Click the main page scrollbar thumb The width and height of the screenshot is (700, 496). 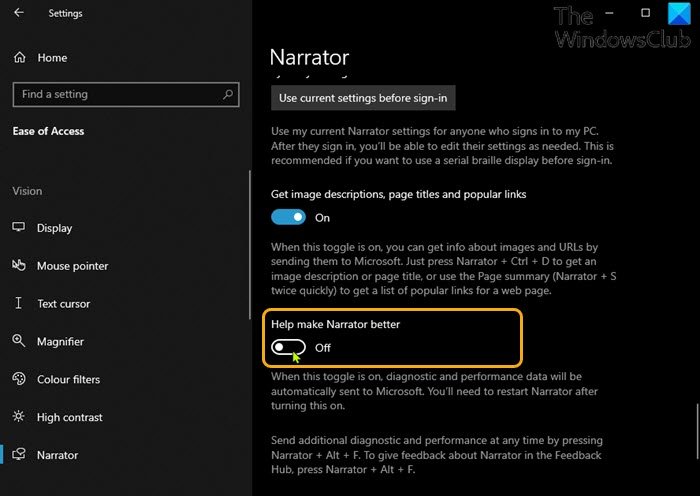[x=697, y=431]
